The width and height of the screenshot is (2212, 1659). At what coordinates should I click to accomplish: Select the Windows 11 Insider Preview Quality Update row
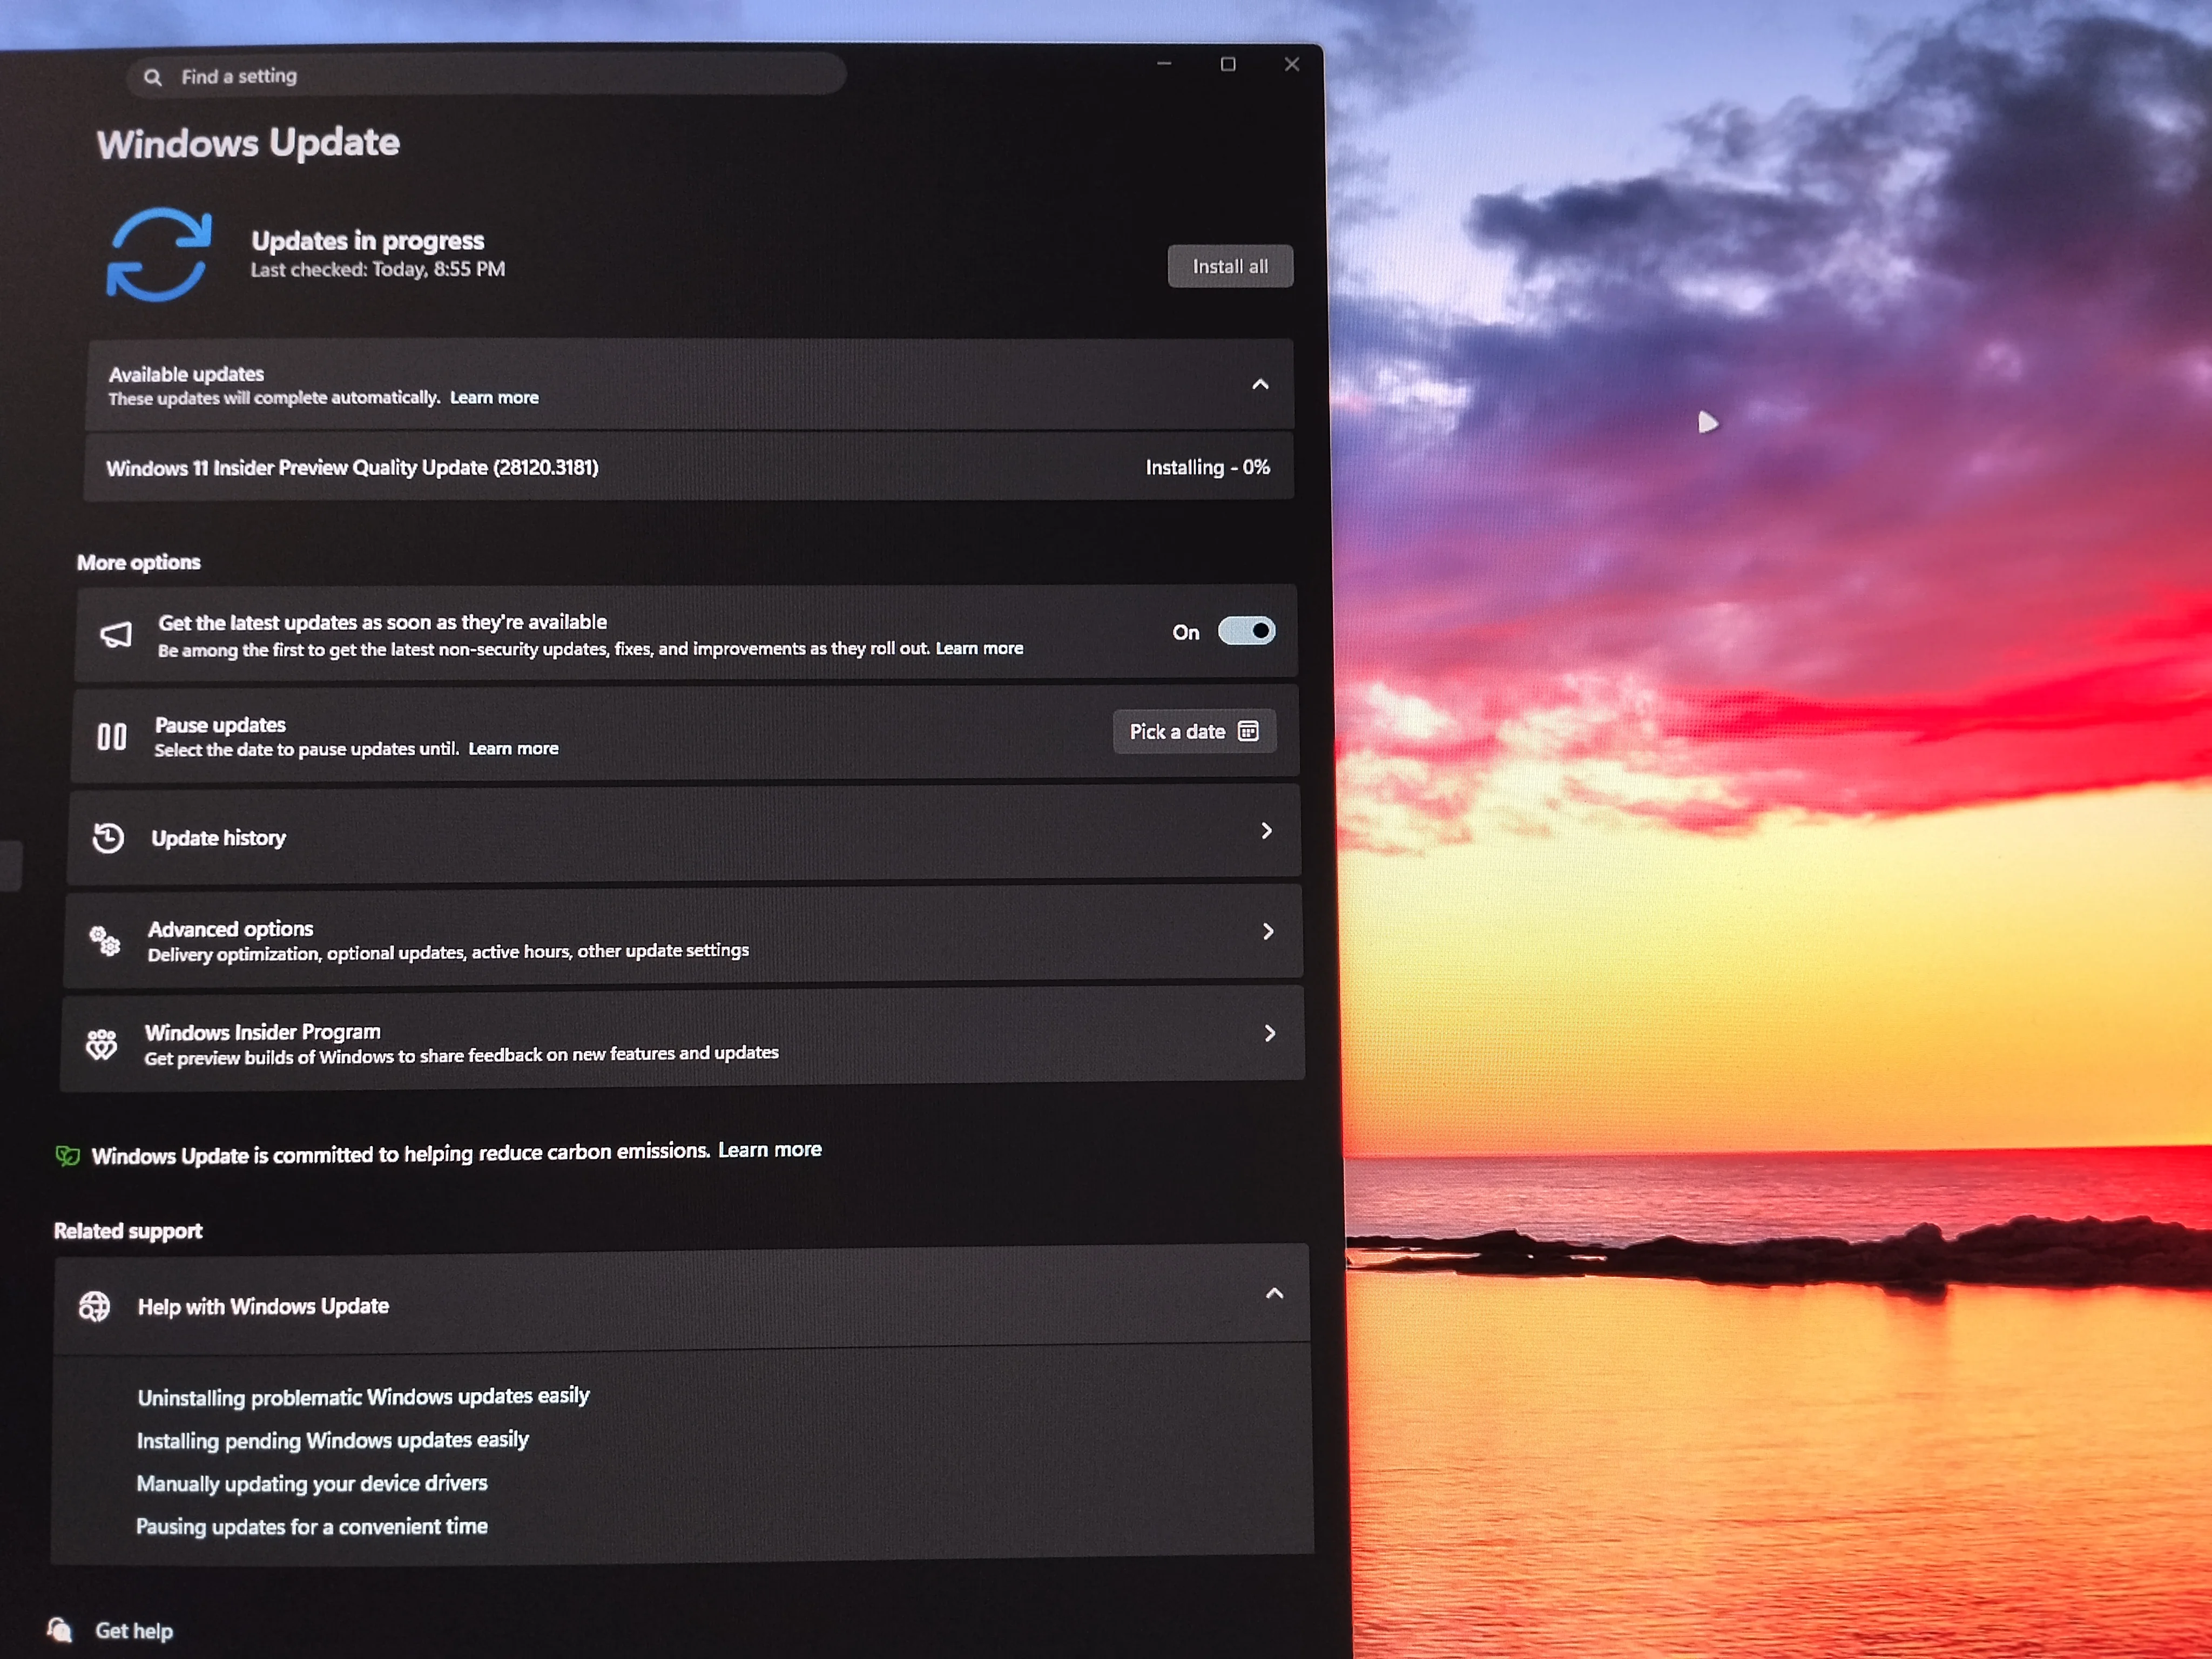click(x=689, y=467)
